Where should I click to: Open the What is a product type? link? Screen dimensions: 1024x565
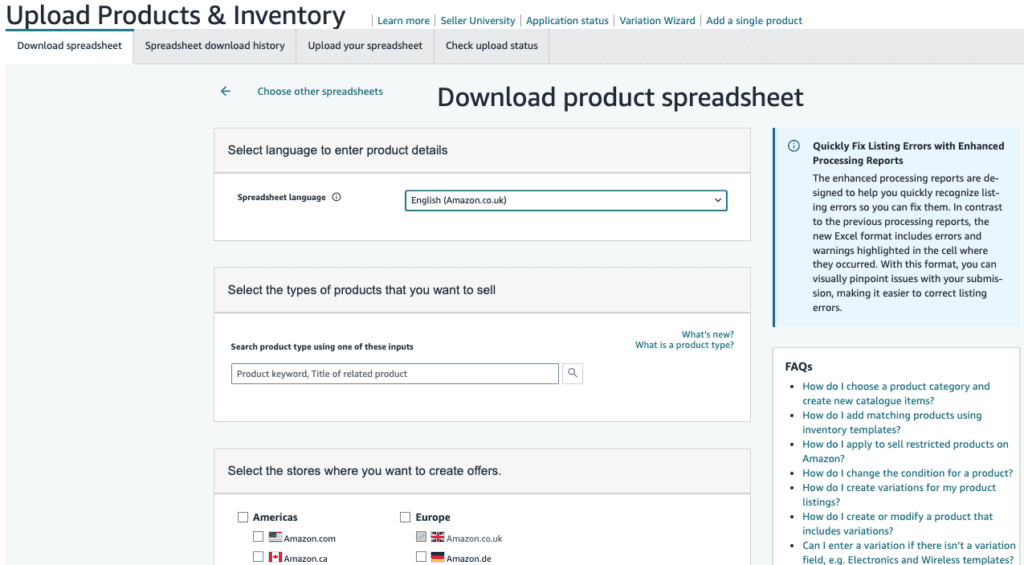(684, 345)
